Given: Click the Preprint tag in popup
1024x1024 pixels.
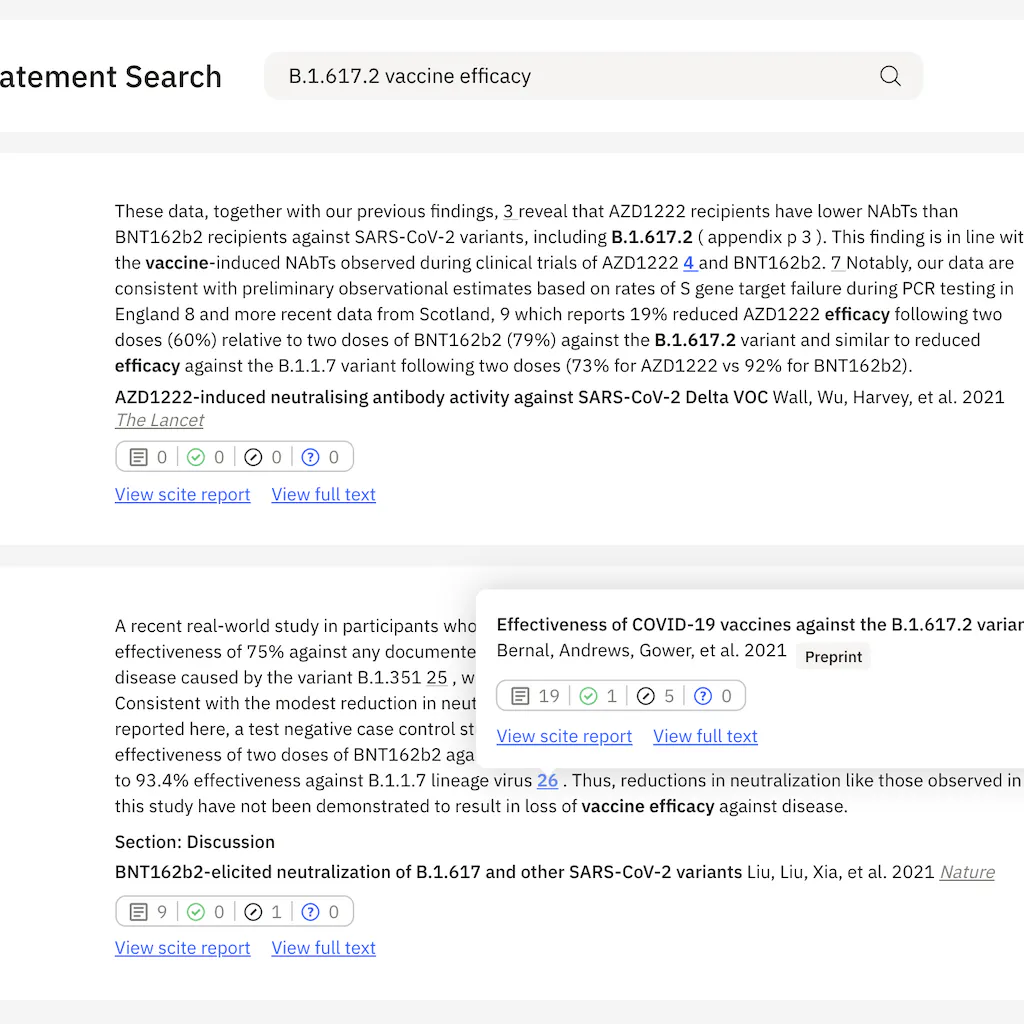Looking at the screenshot, I should [833, 657].
